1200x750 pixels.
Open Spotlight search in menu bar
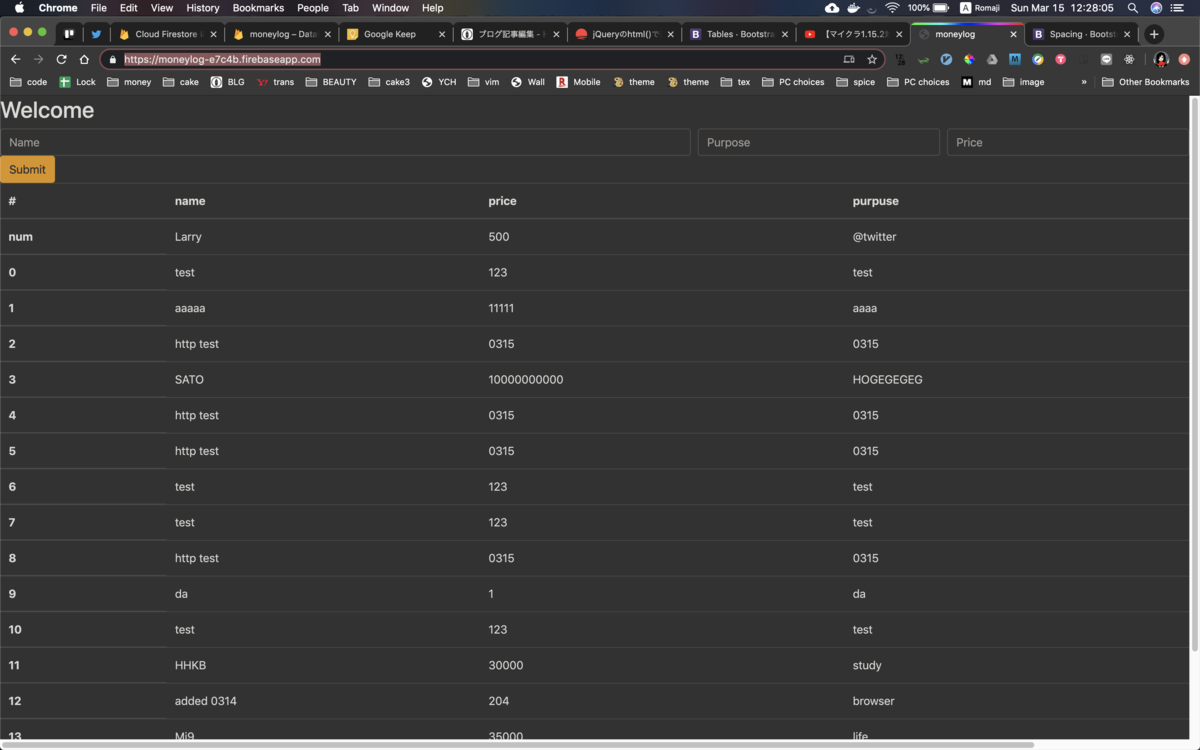1132,8
